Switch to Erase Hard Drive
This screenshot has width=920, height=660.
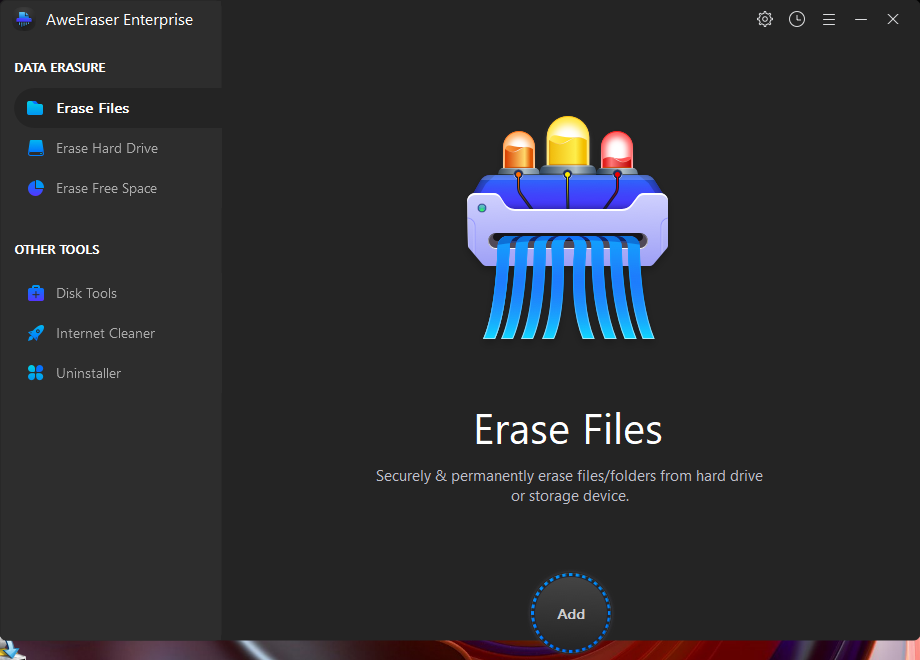118,148
